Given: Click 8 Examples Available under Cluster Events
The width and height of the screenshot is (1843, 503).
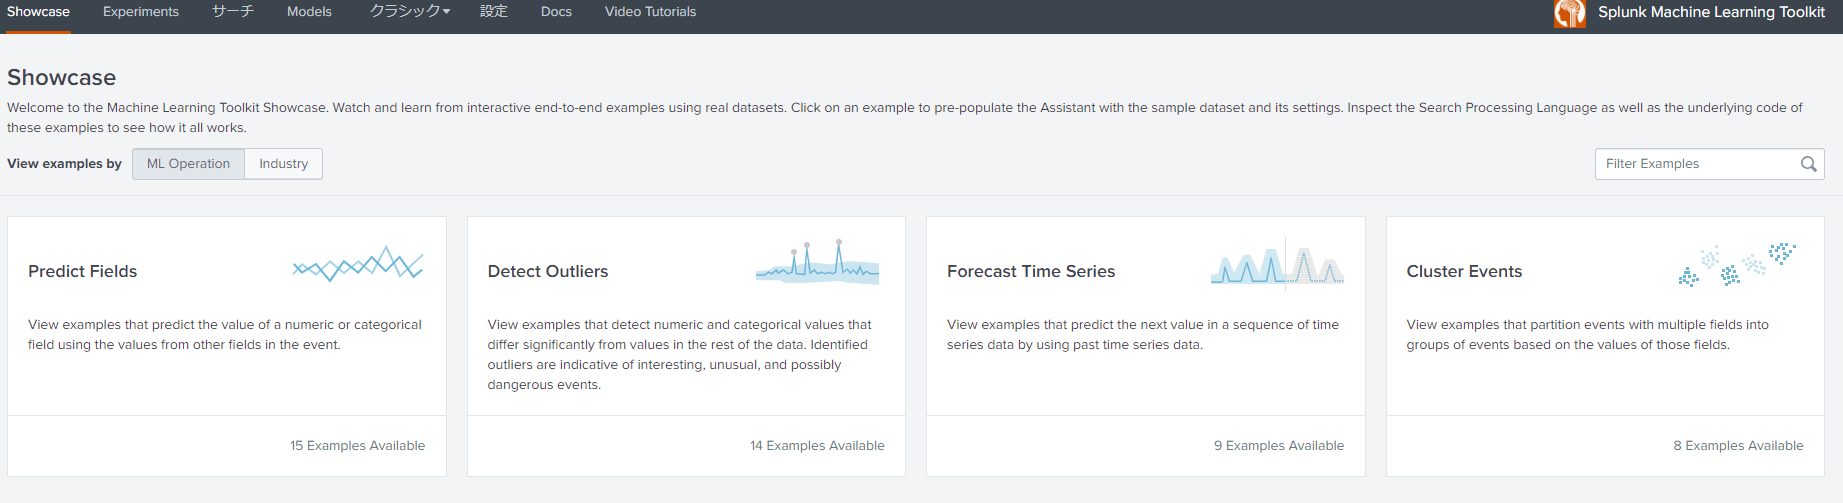Looking at the screenshot, I should tap(1738, 446).
